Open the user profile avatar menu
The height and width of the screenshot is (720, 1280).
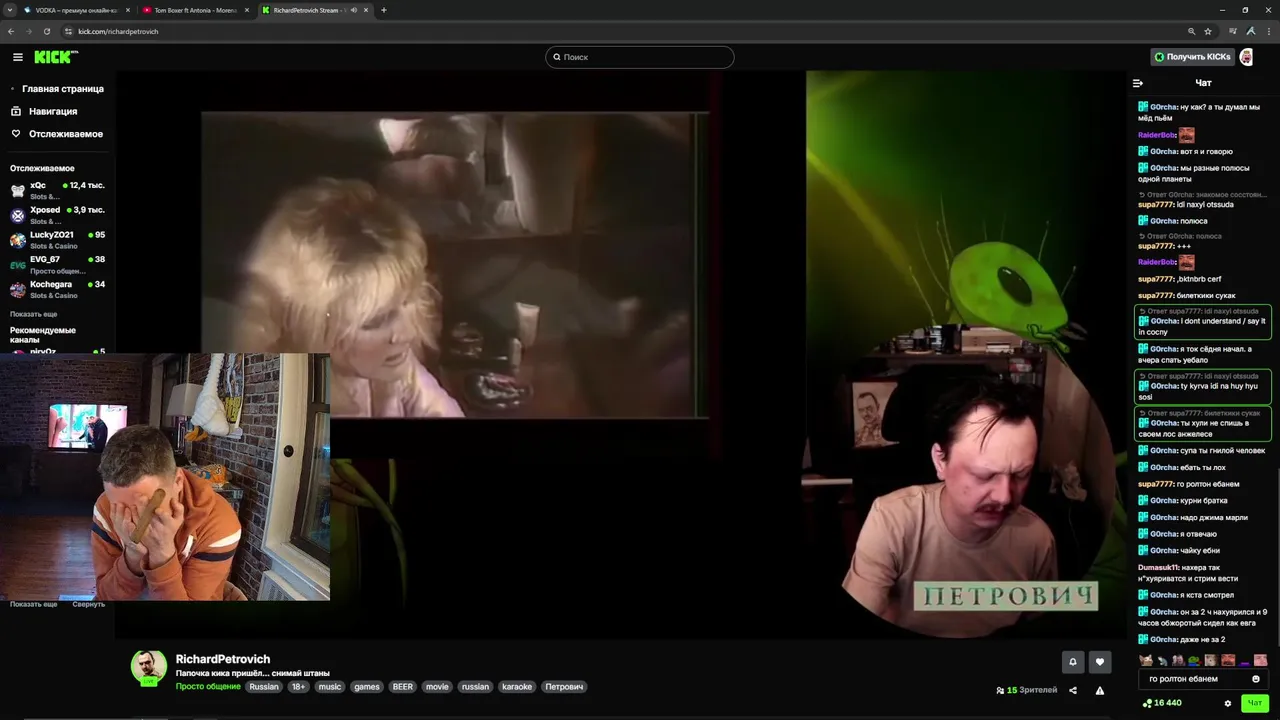[1246, 57]
